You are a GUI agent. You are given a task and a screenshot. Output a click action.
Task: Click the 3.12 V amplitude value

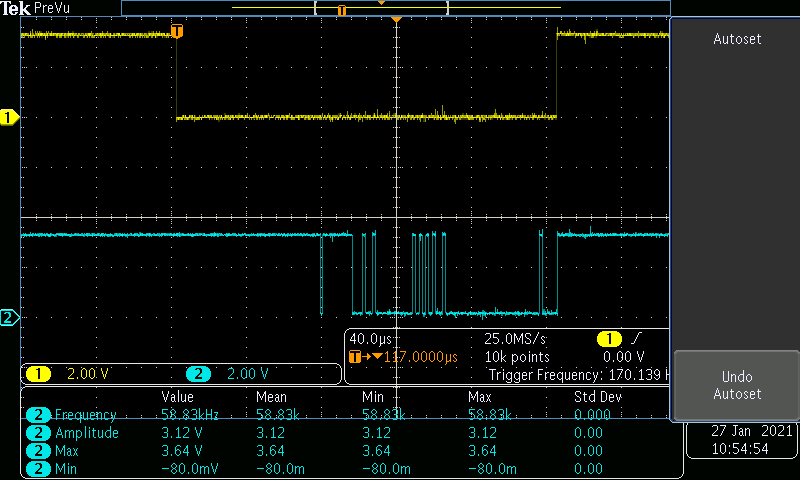click(x=182, y=433)
